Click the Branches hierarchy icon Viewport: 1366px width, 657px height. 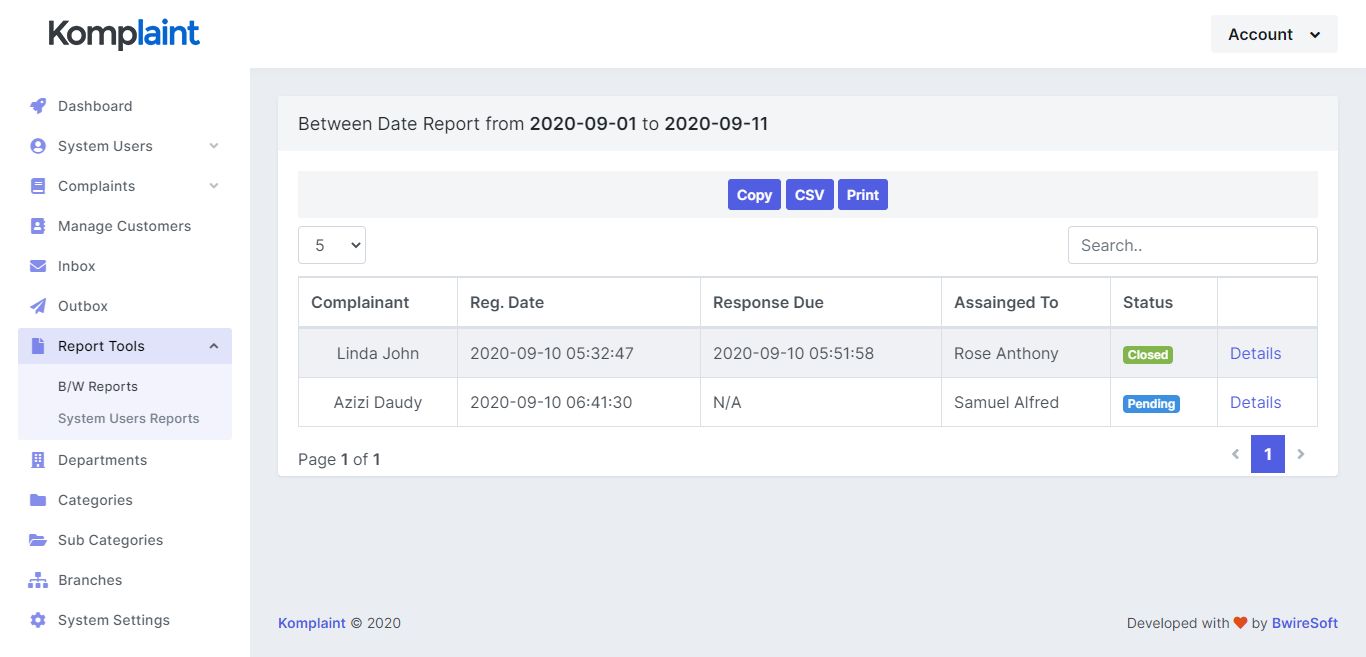click(x=38, y=580)
